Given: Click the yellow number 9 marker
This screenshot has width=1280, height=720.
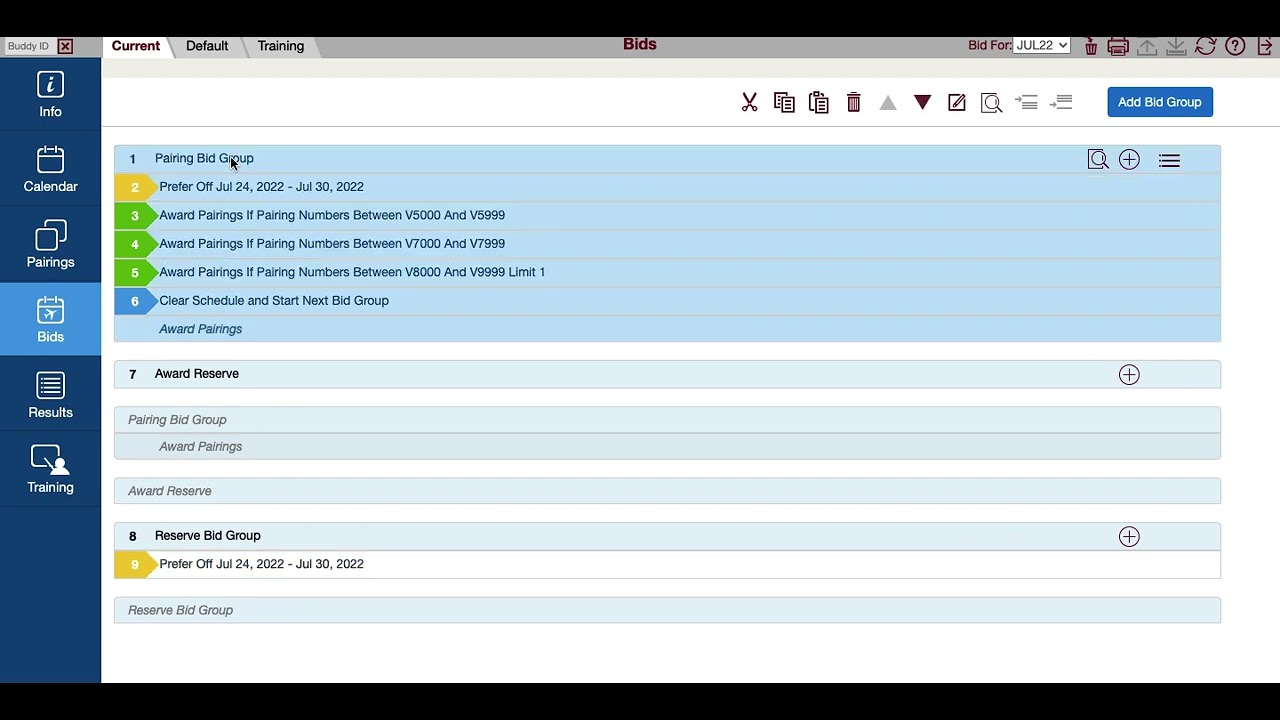Looking at the screenshot, I should click(x=135, y=564).
